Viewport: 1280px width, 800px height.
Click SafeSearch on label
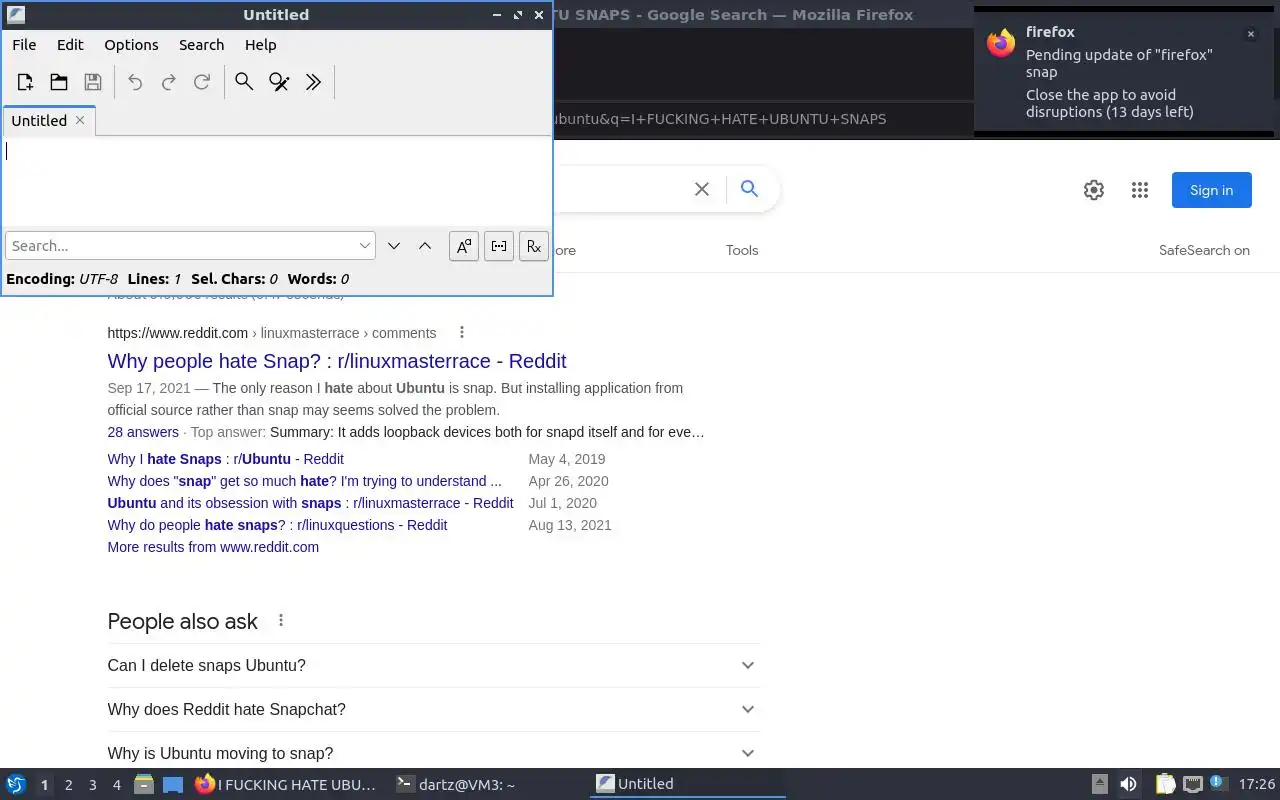click(x=1204, y=250)
